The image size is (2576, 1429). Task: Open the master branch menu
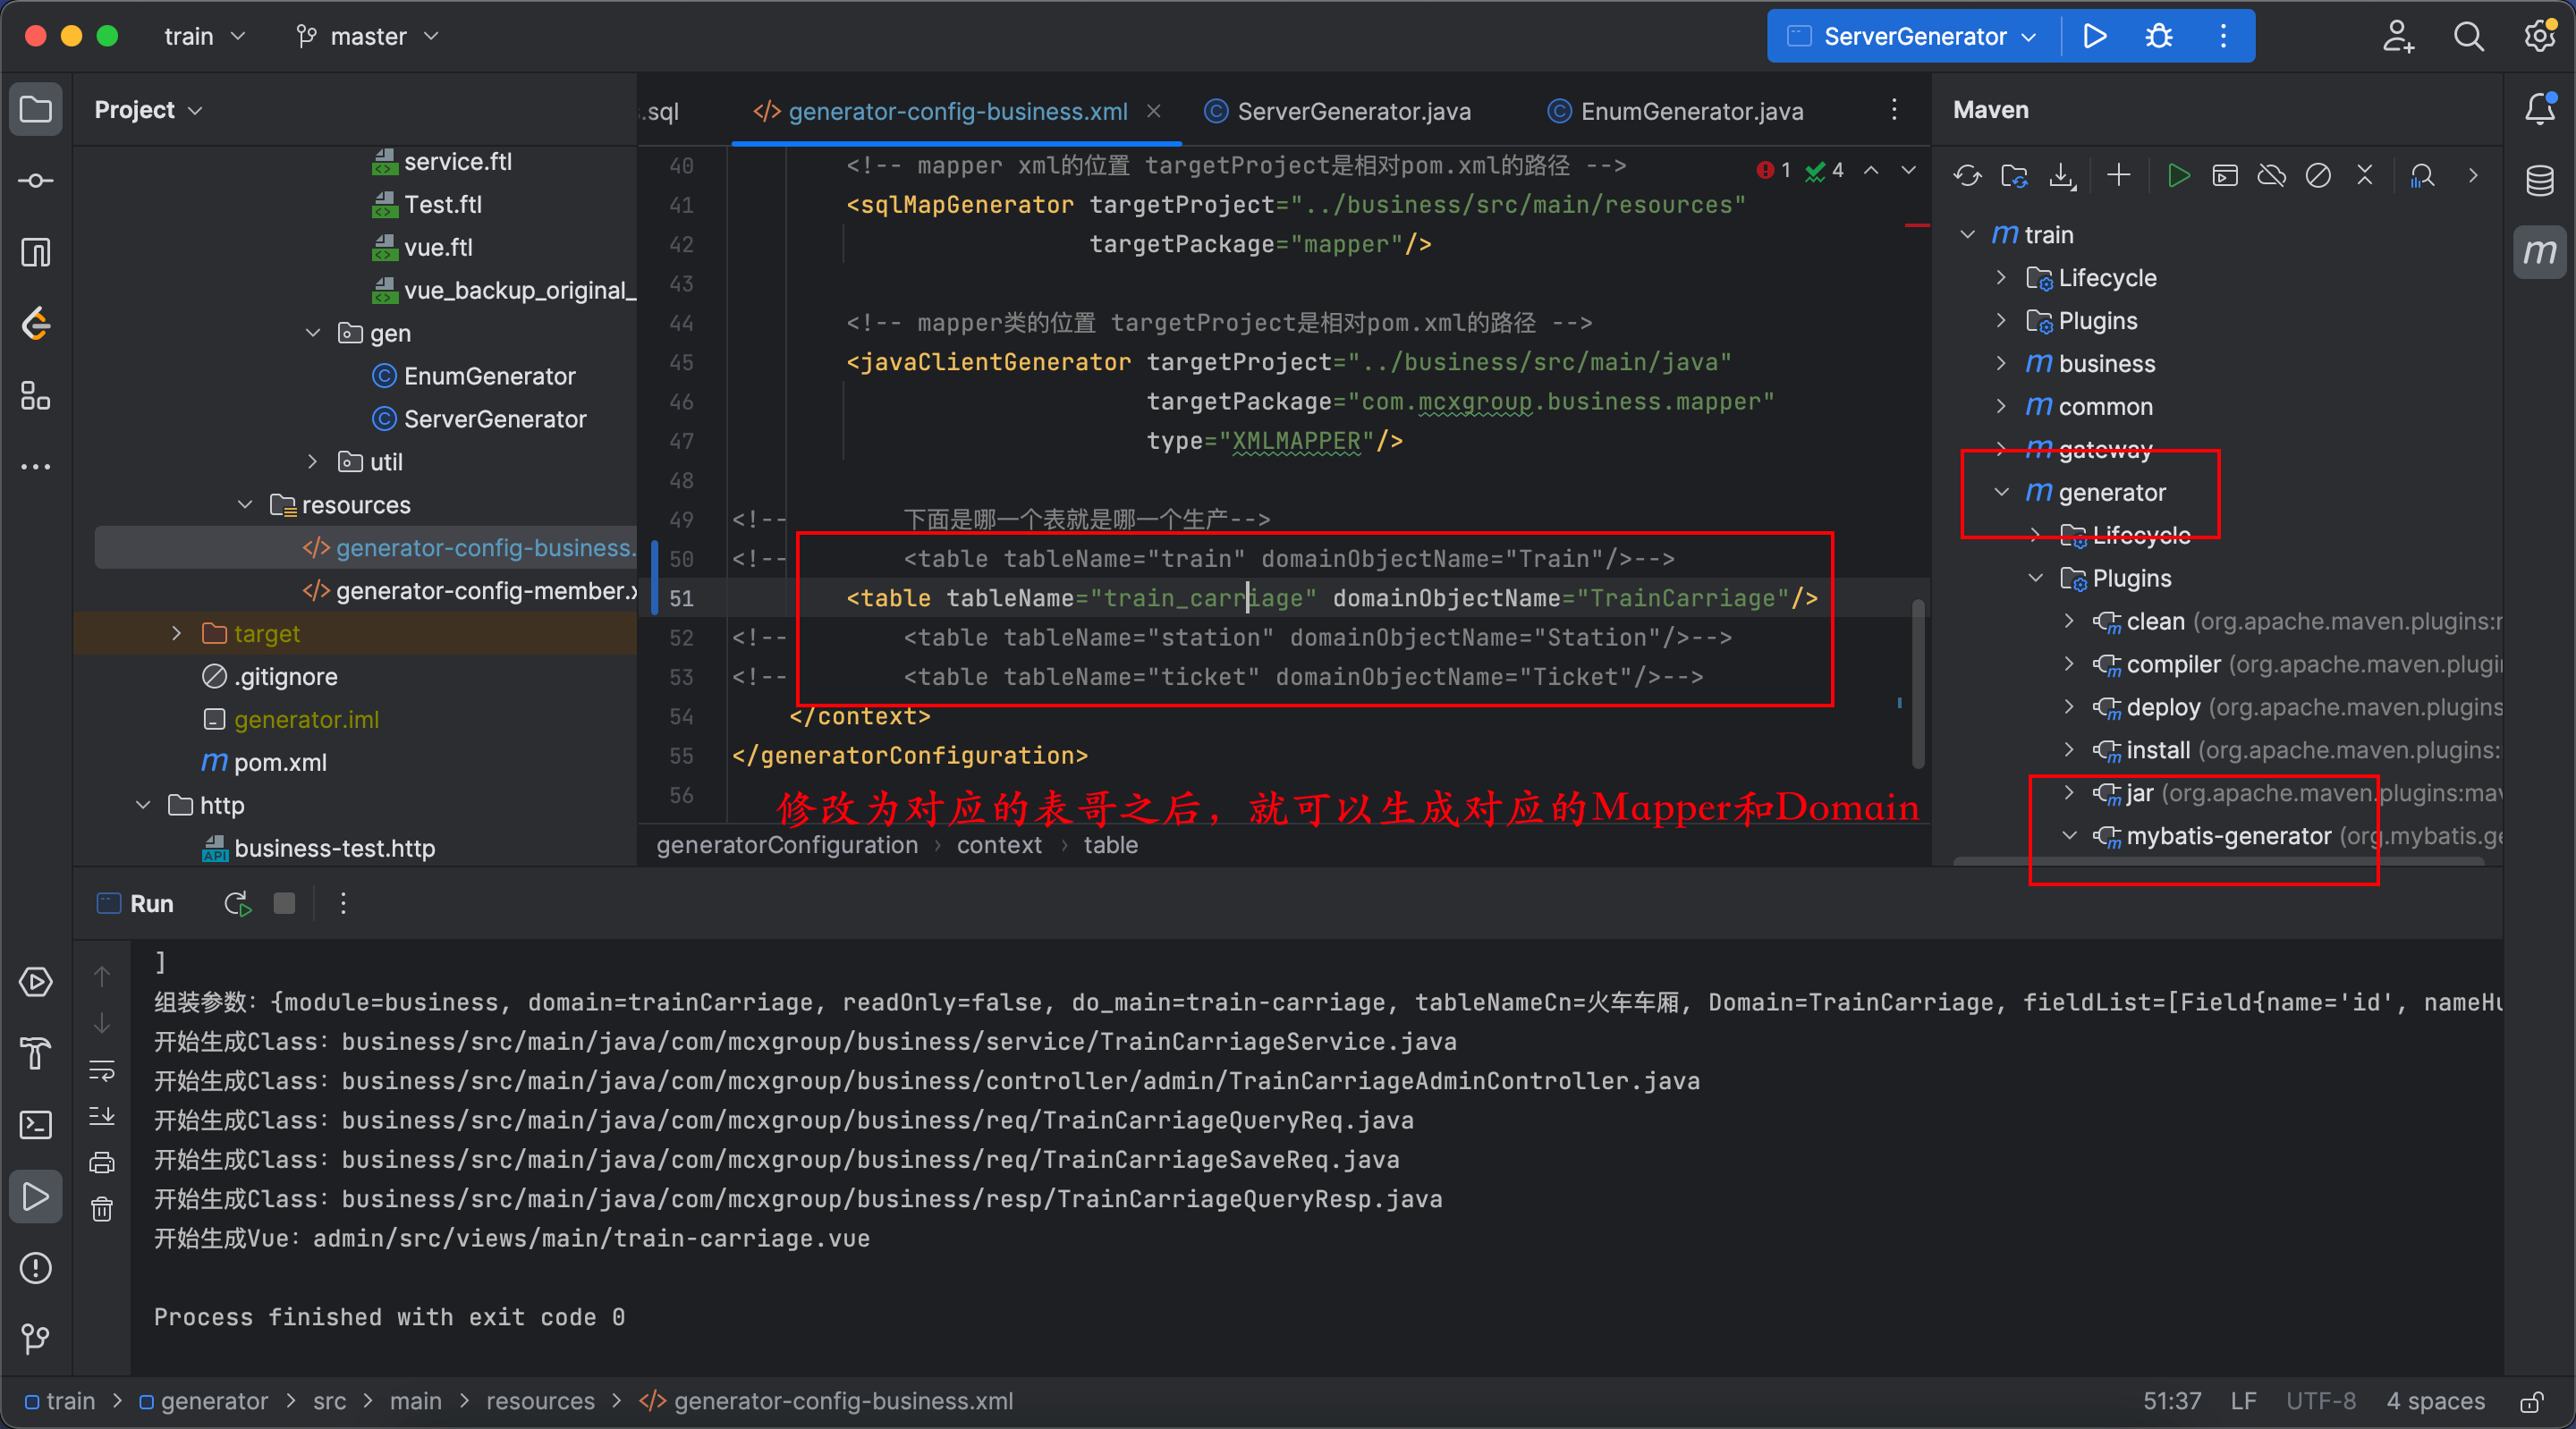[x=368, y=37]
